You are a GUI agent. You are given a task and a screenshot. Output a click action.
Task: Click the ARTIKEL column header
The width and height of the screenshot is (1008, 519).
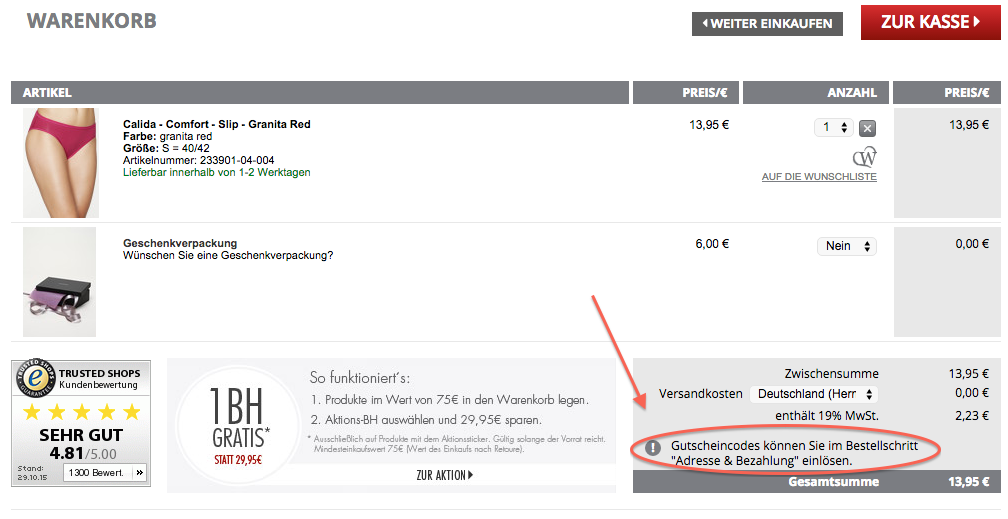47,93
